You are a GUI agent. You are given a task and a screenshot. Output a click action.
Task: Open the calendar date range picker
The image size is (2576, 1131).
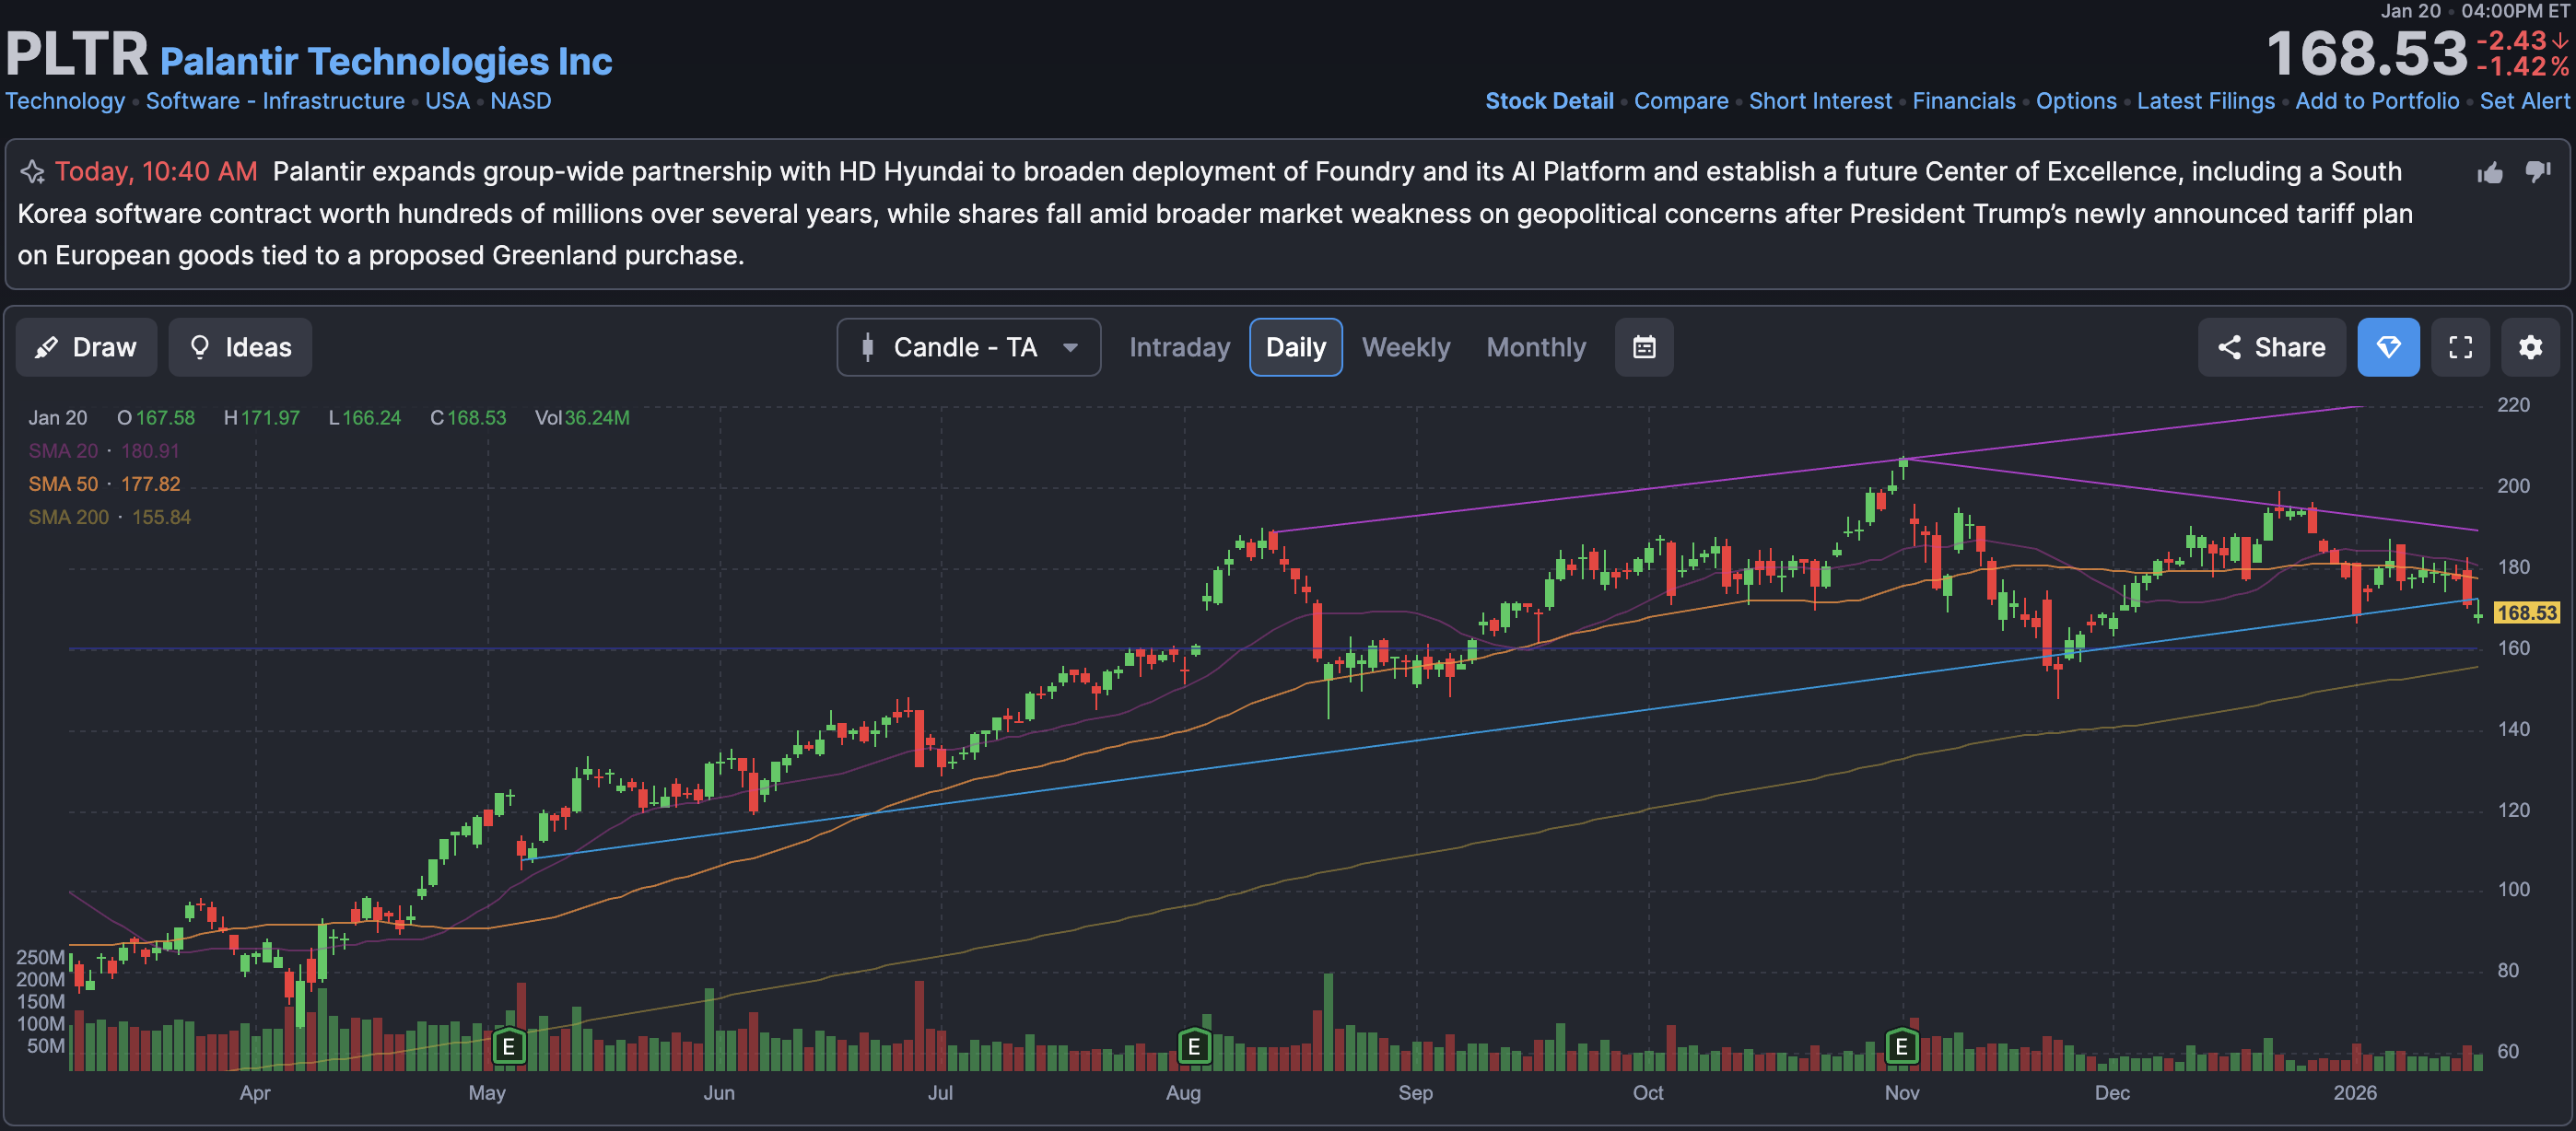(1643, 347)
